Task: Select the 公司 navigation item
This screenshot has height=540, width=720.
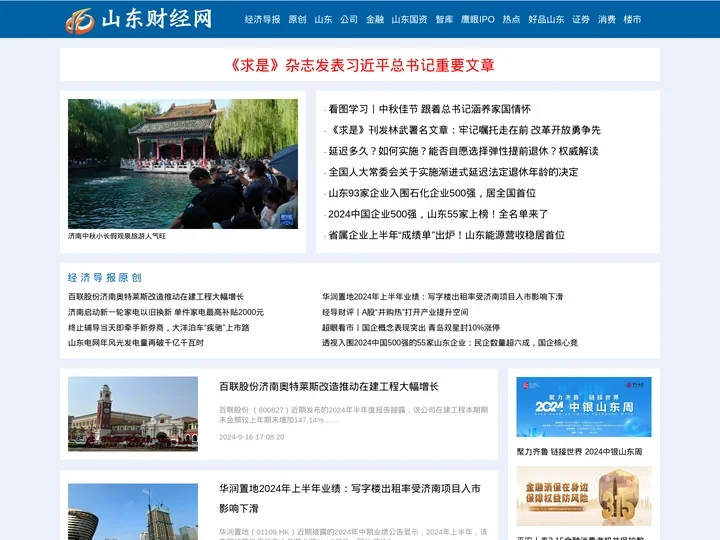Action: [349, 19]
